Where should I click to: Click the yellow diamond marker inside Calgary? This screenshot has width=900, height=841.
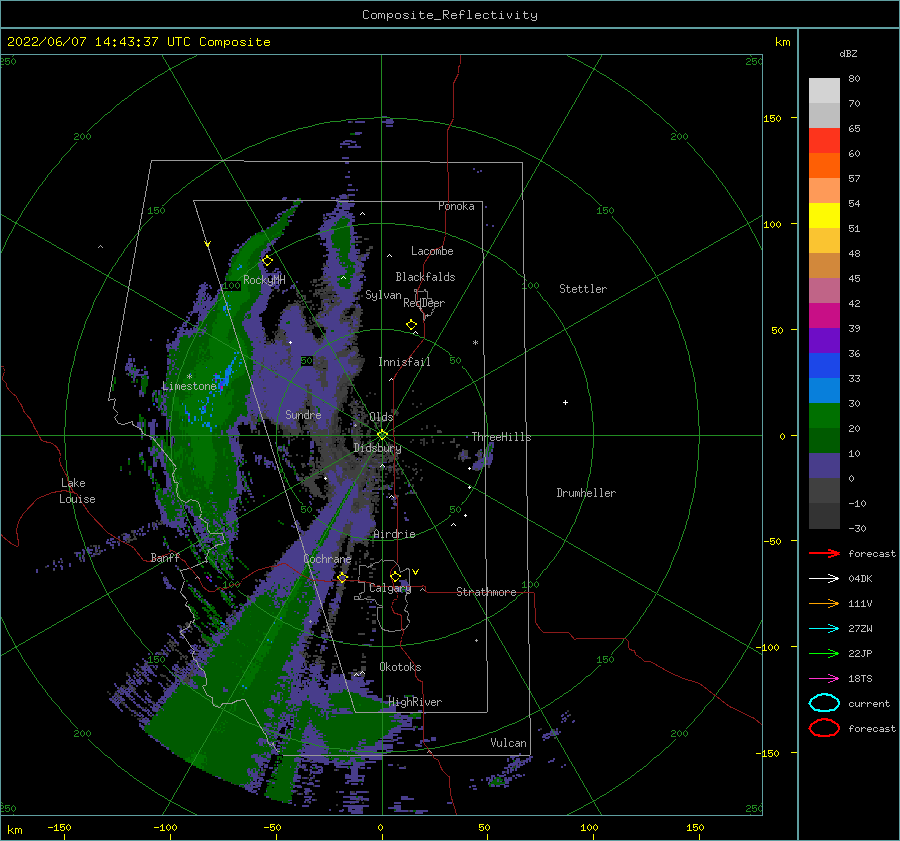395,576
